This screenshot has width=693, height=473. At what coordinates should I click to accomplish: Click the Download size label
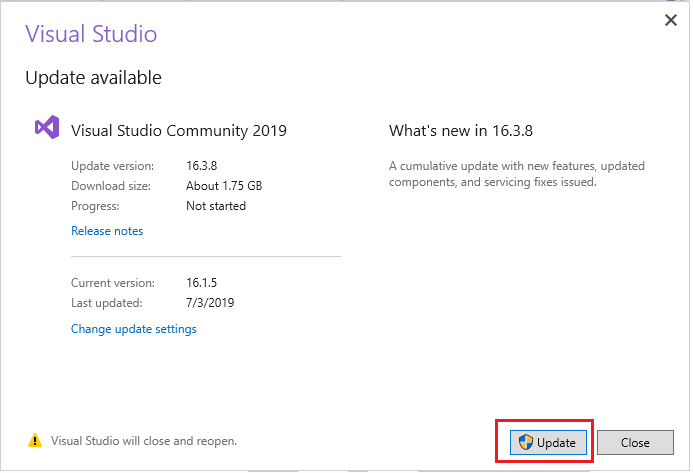tap(111, 186)
